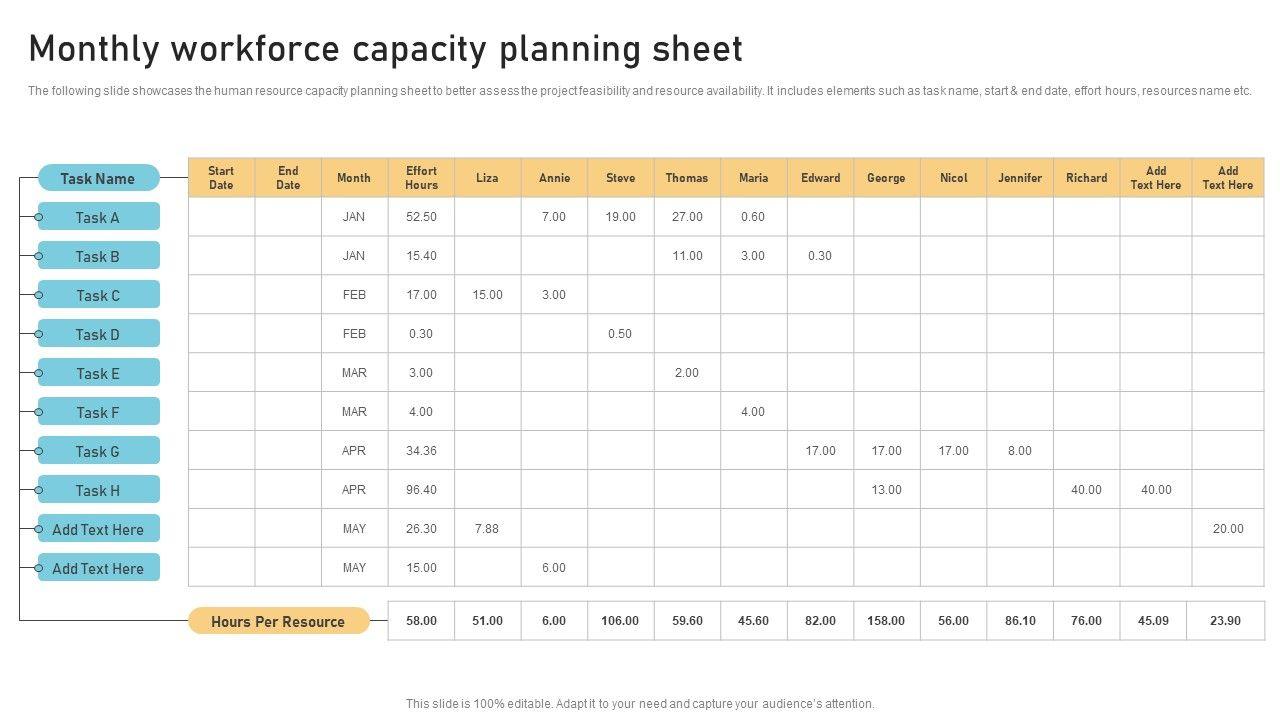
Task: Select the Richard column header
Action: (x=1086, y=178)
